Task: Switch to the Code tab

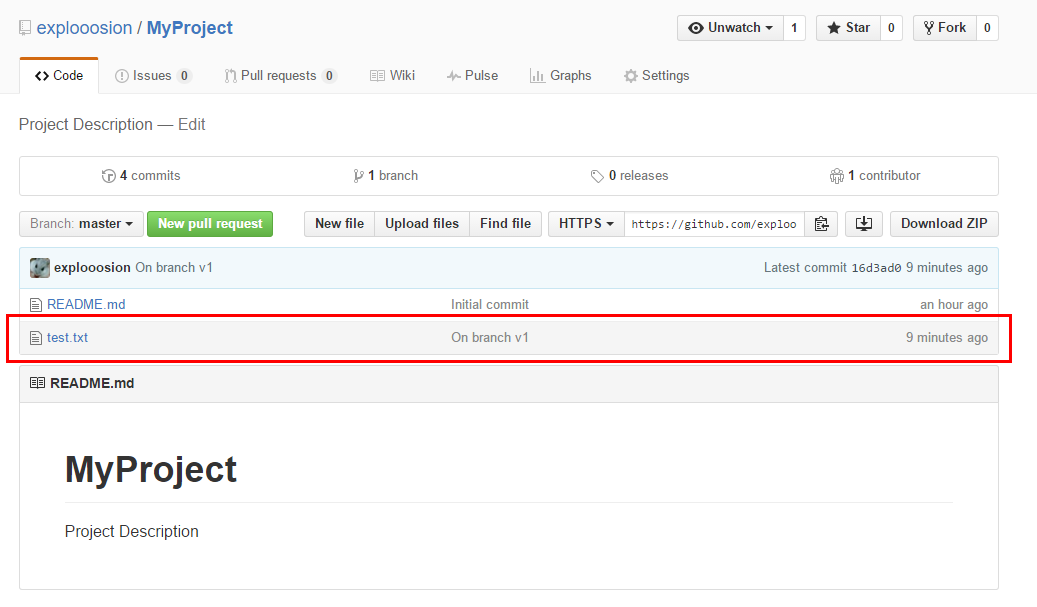Action: point(59,76)
